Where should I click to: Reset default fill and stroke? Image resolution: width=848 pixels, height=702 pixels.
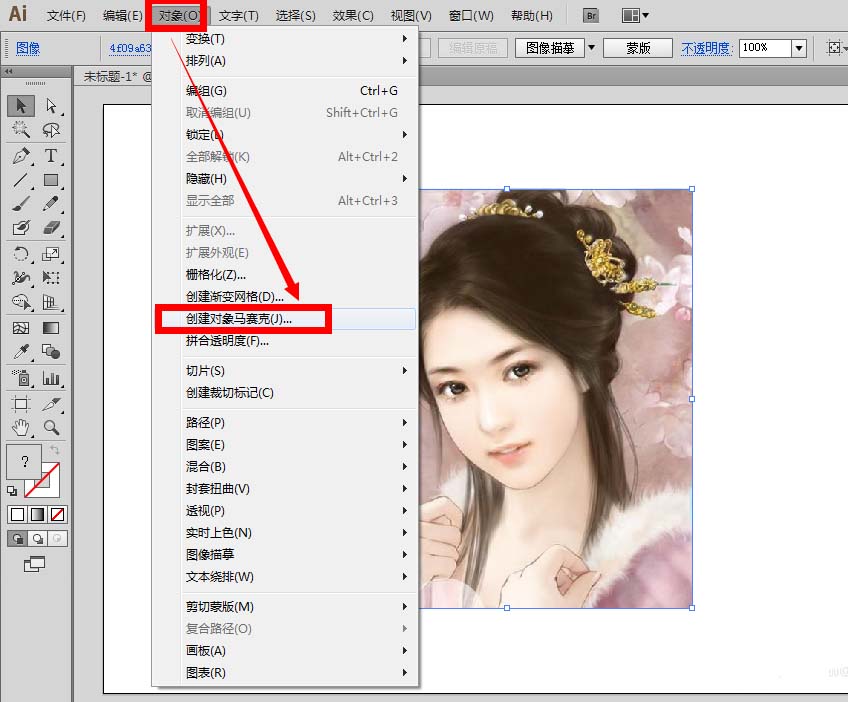12,491
